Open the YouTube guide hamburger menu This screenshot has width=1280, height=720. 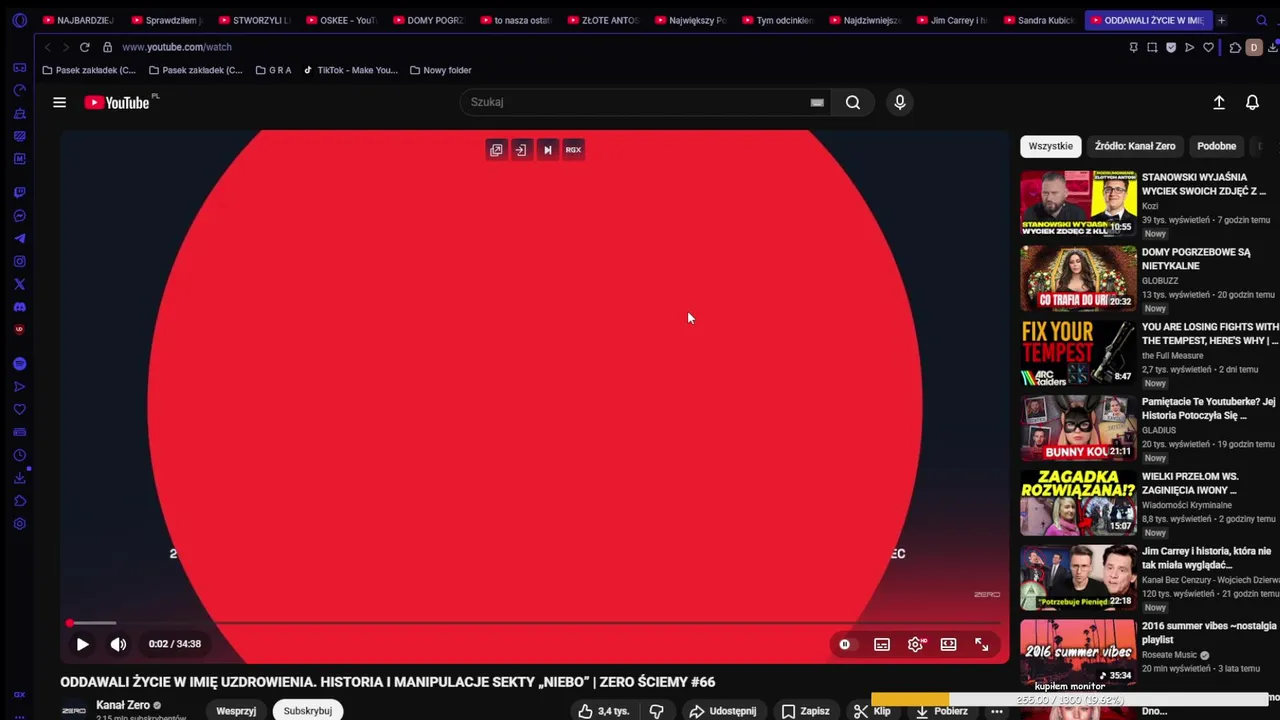pyautogui.click(x=60, y=102)
